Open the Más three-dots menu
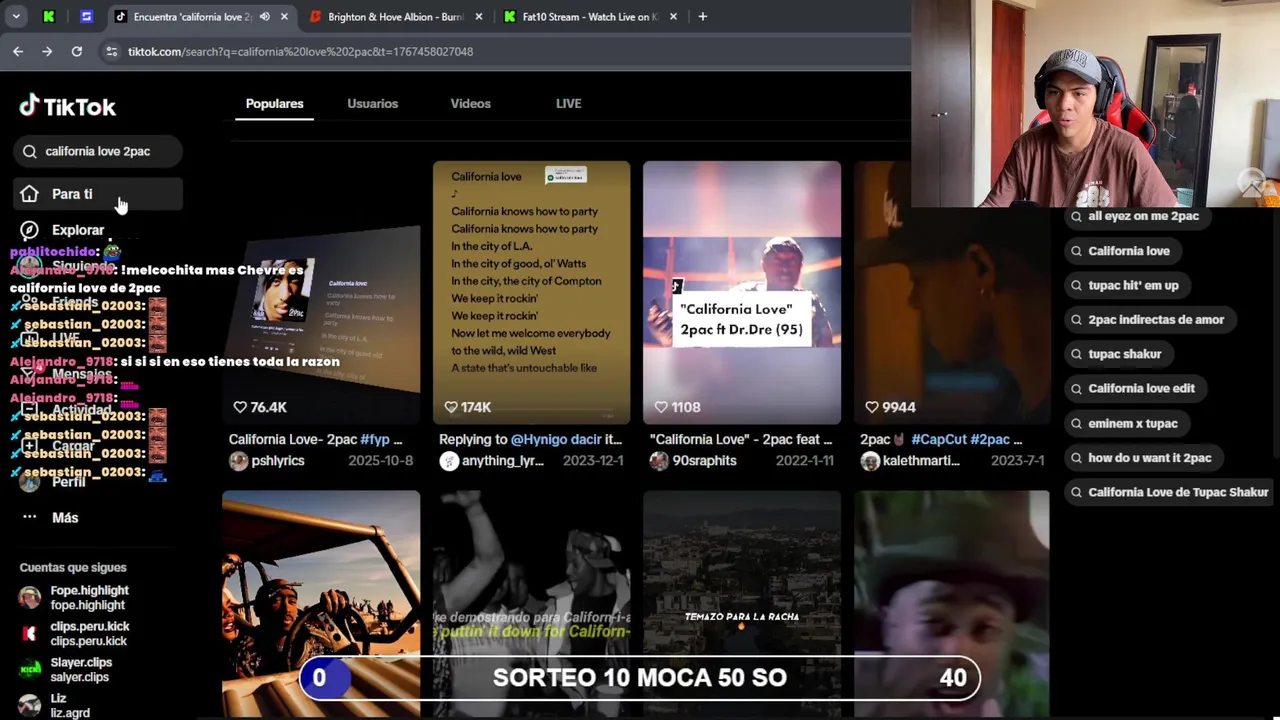 point(29,517)
